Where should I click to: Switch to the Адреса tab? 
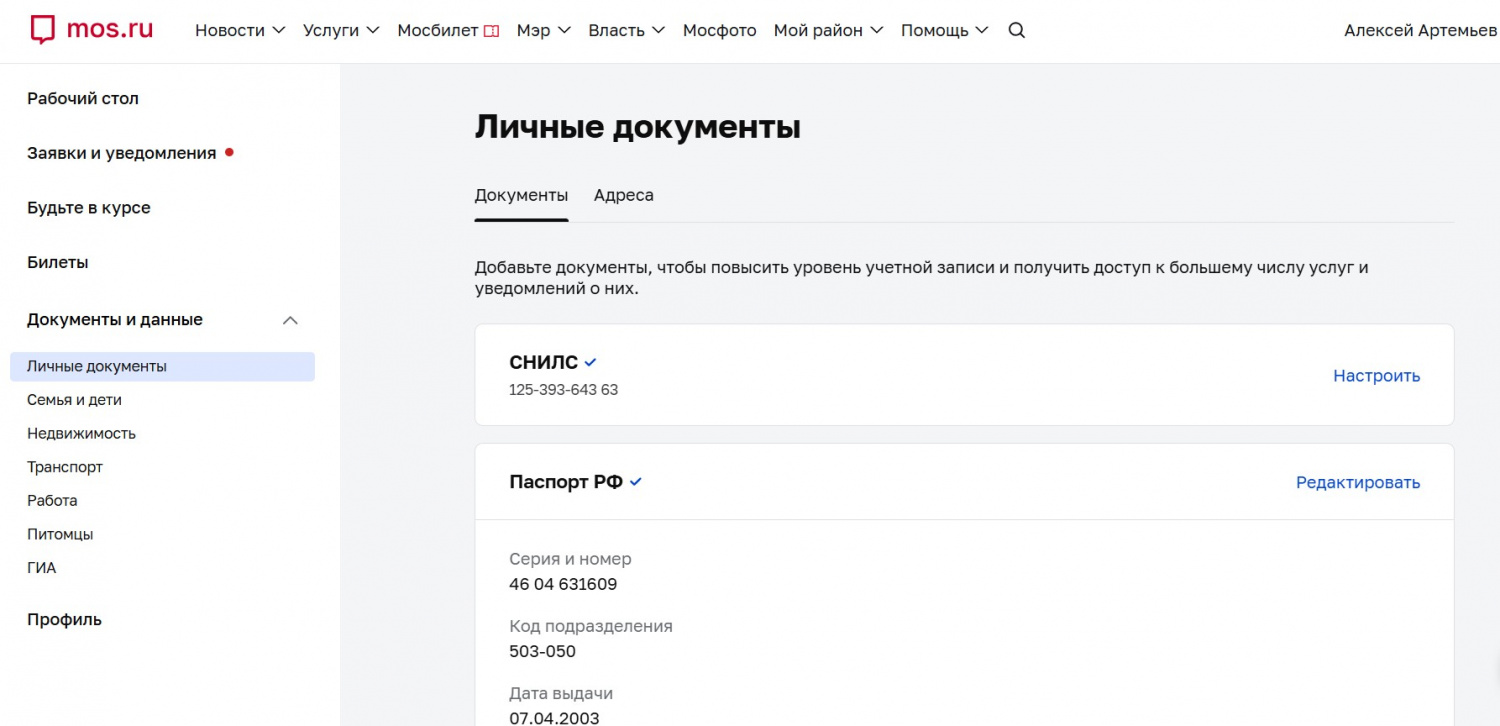pos(624,195)
